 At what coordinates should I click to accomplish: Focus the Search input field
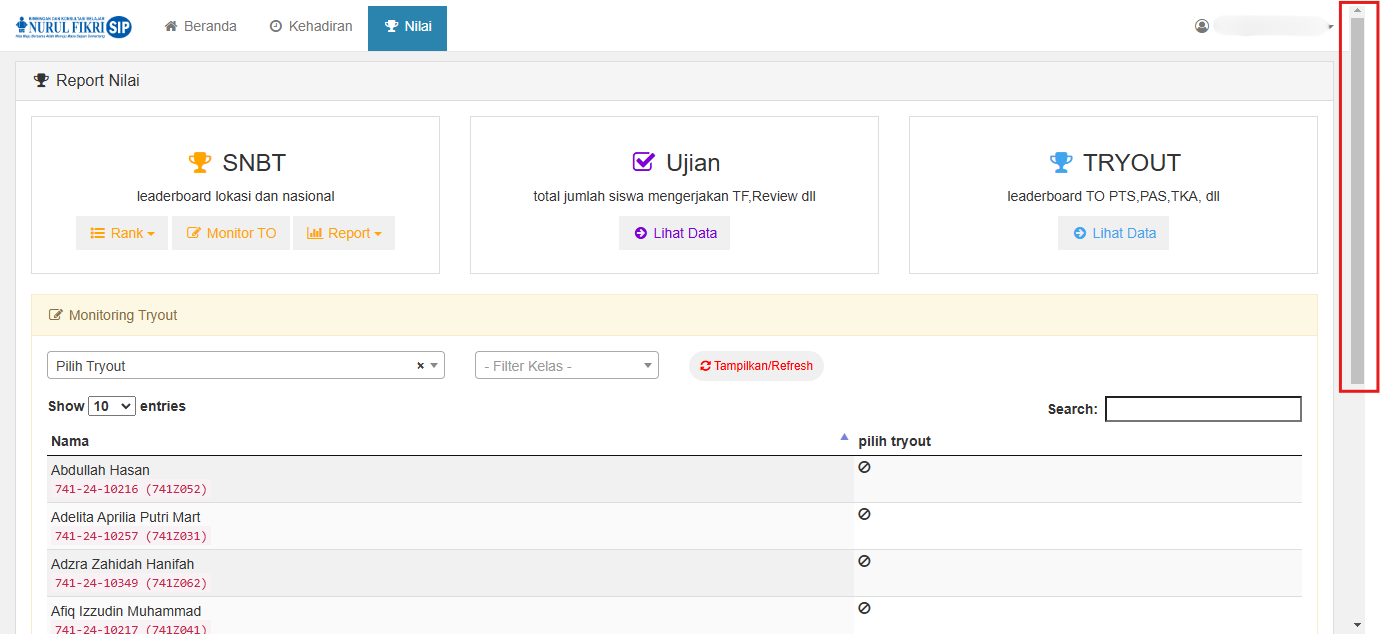coord(1203,409)
